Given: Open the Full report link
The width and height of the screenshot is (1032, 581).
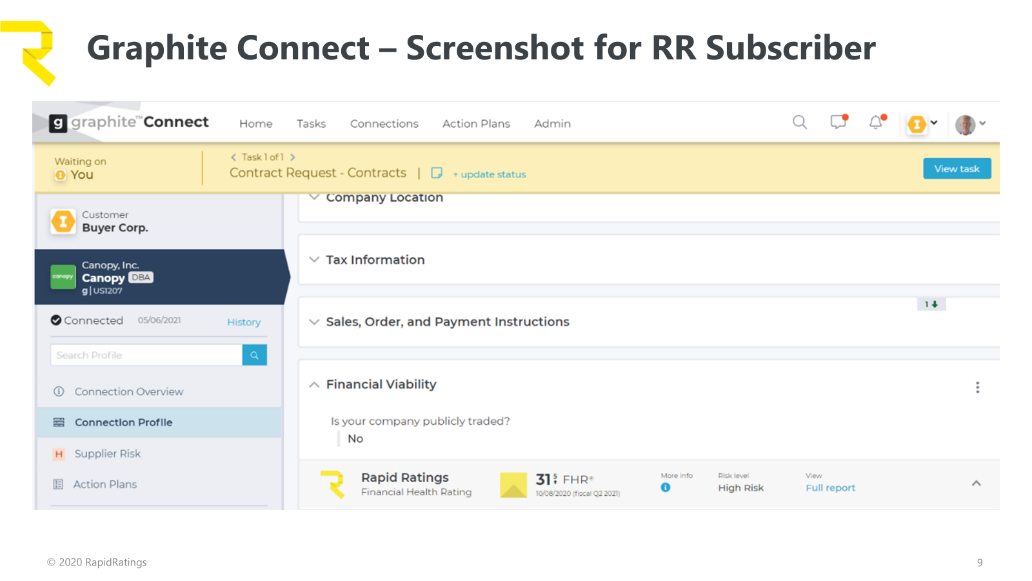Looking at the screenshot, I should pyautogui.click(x=831, y=488).
